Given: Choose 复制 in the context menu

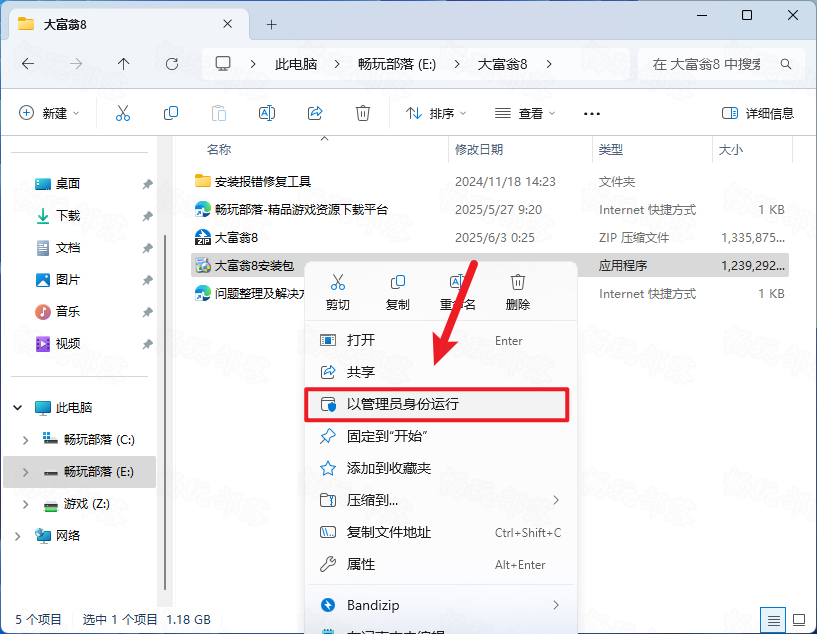Looking at the screenshot, I should [398, 292].
